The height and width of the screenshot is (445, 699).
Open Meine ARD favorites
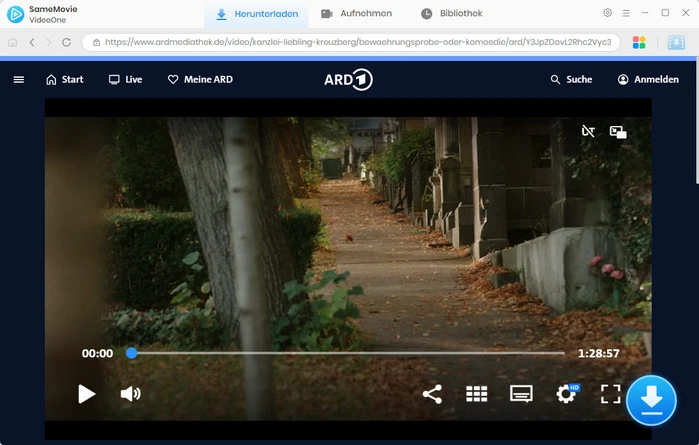(x=200, y=80)
